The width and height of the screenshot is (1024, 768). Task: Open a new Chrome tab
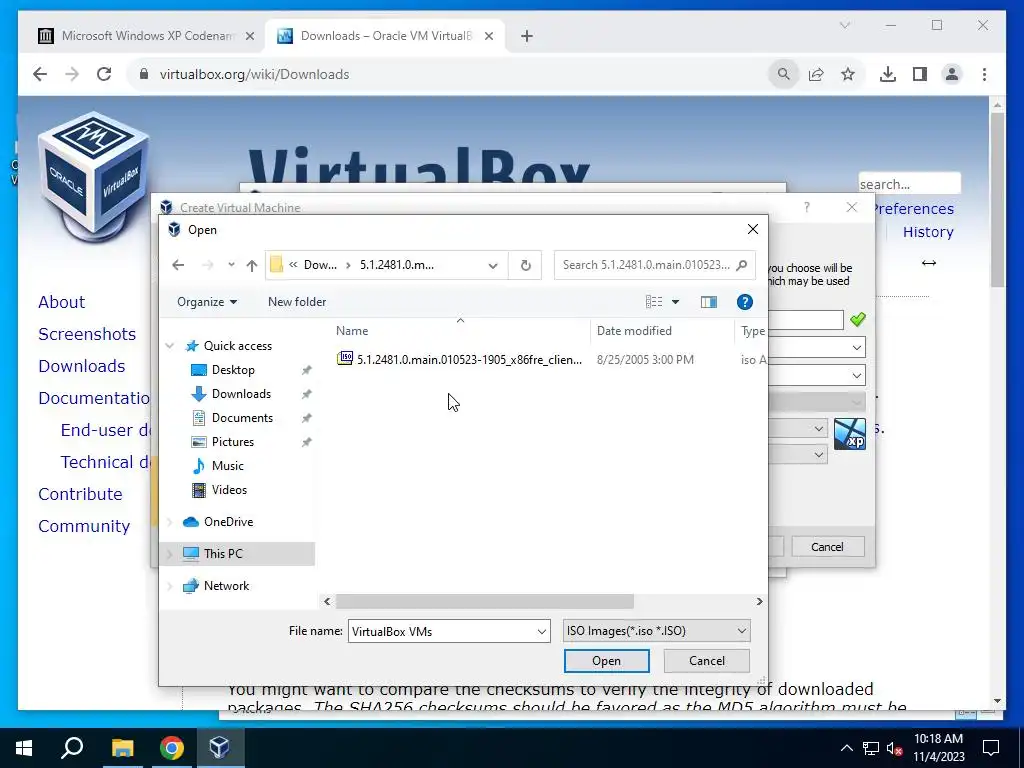[x=527, y=36]
